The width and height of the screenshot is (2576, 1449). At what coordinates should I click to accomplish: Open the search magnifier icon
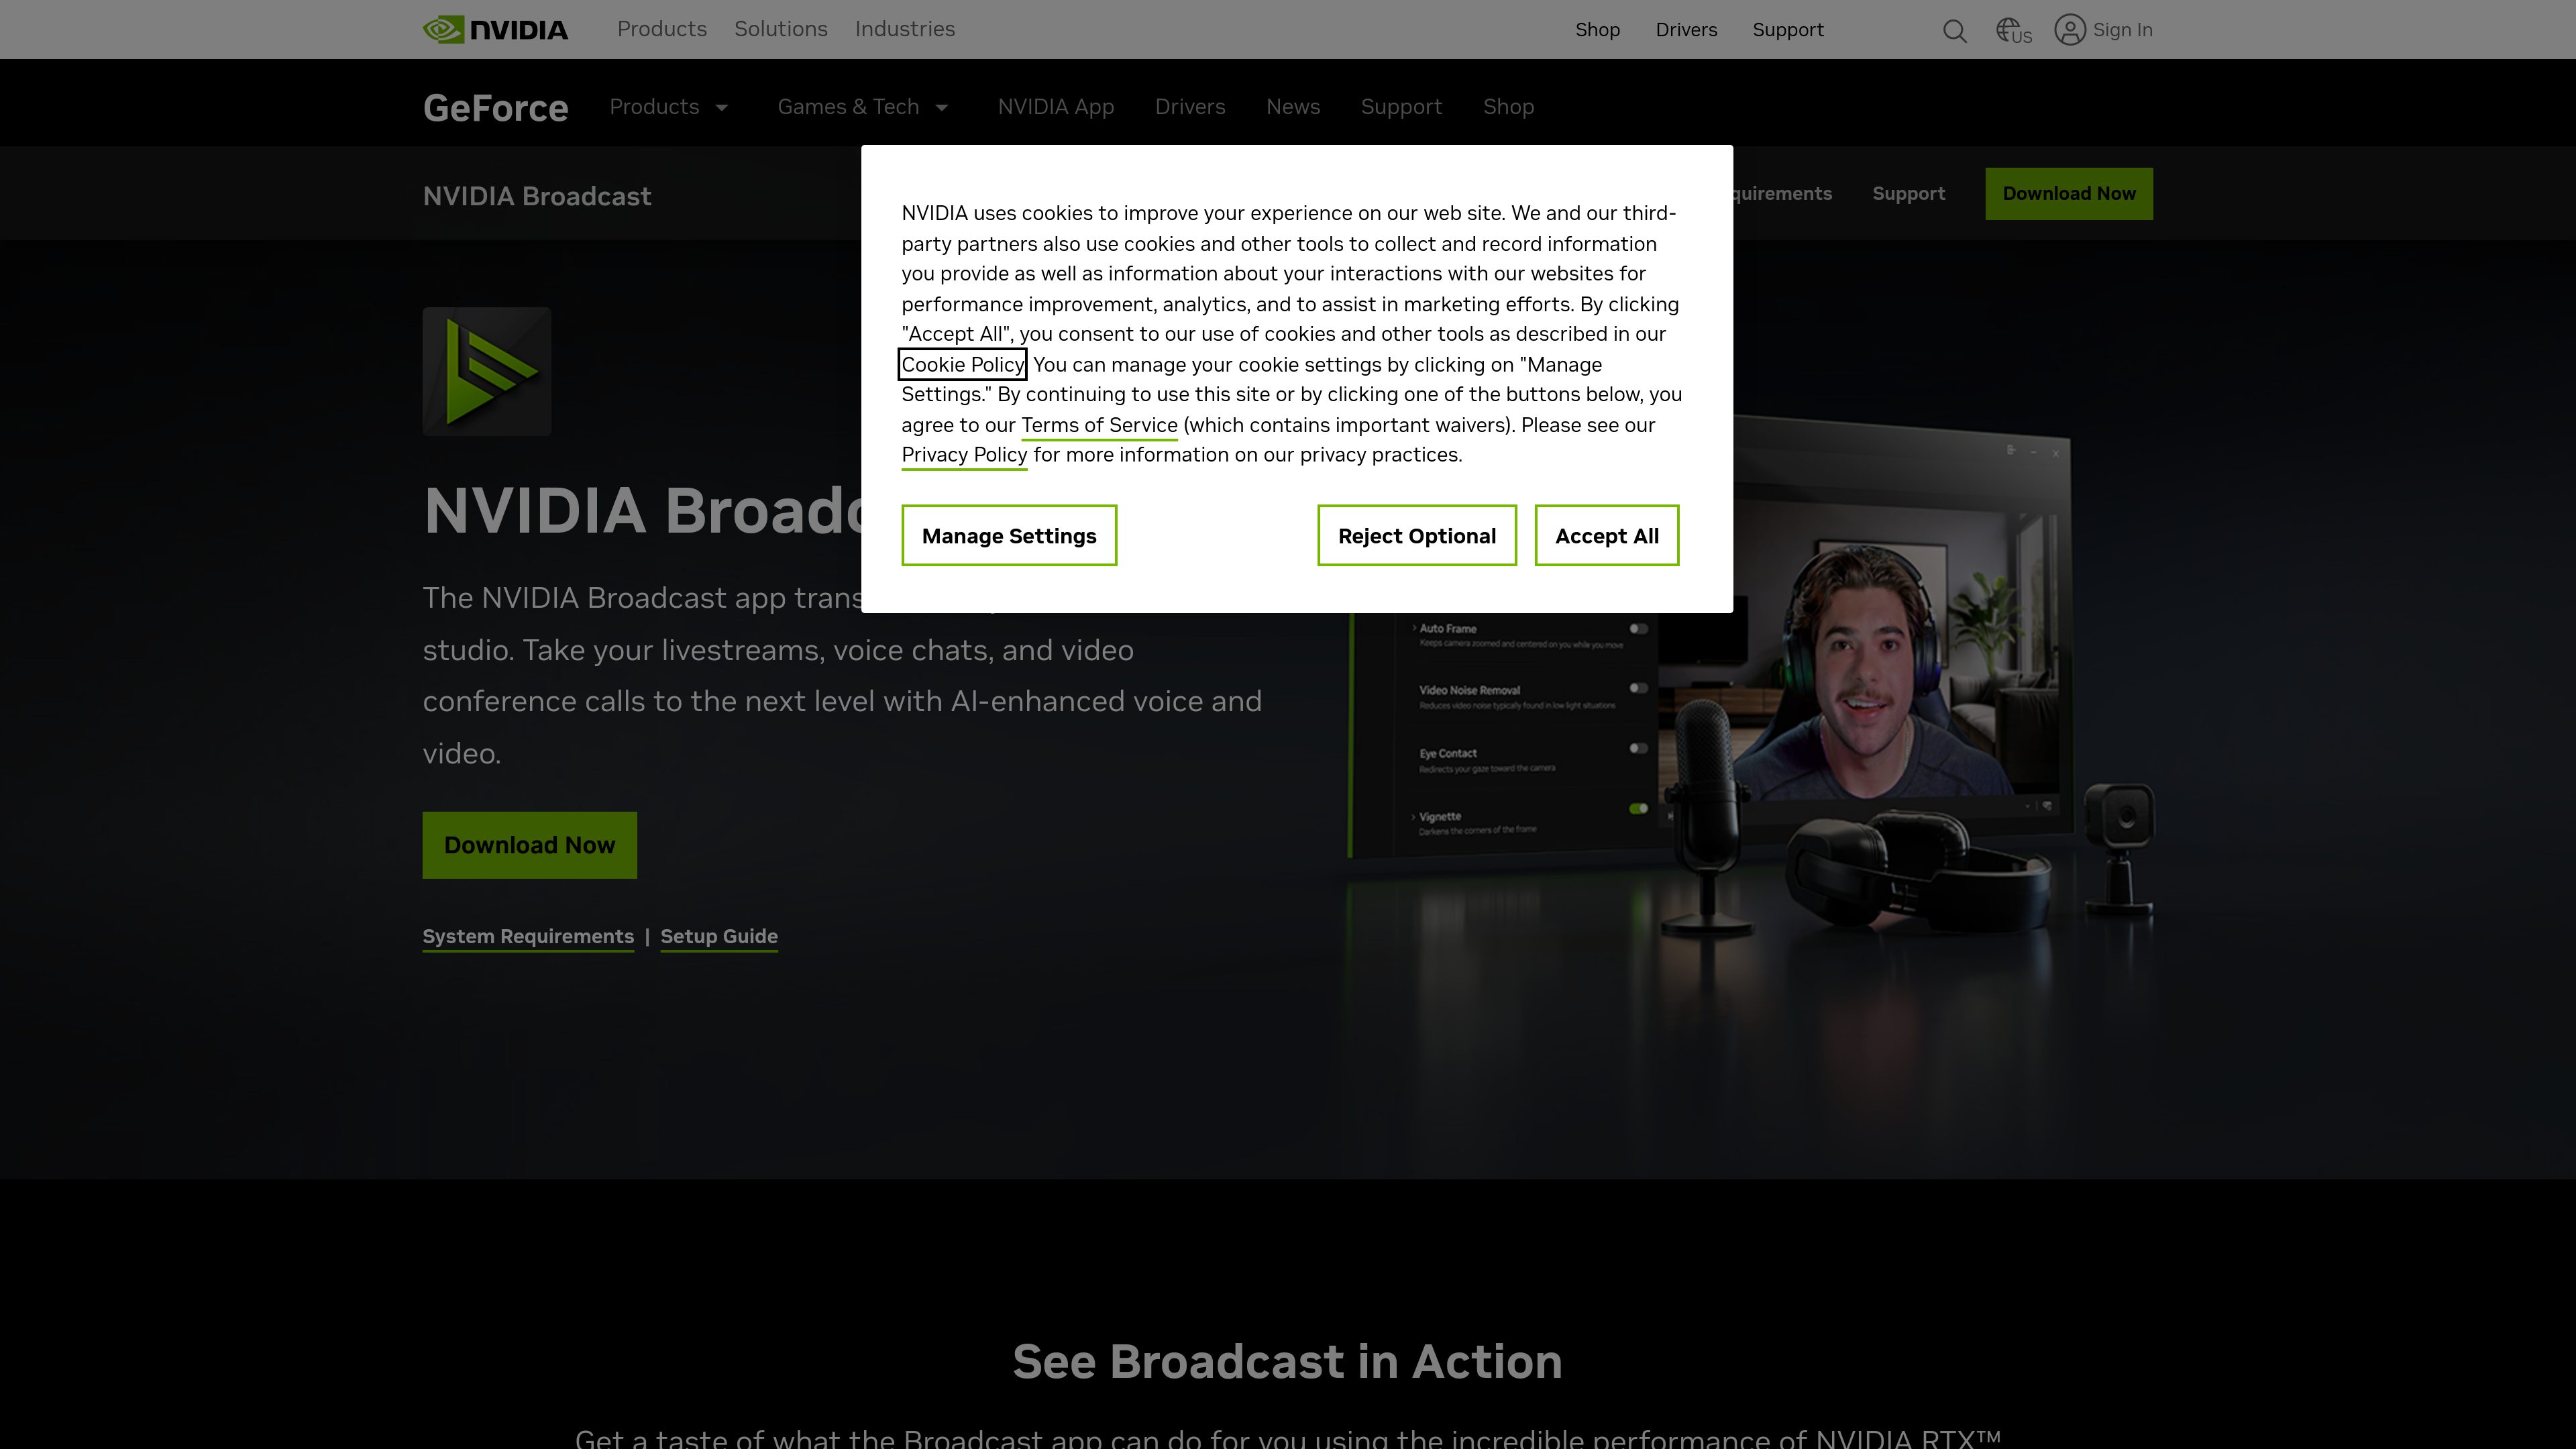pyautogui.click(x=1954, y=31)
